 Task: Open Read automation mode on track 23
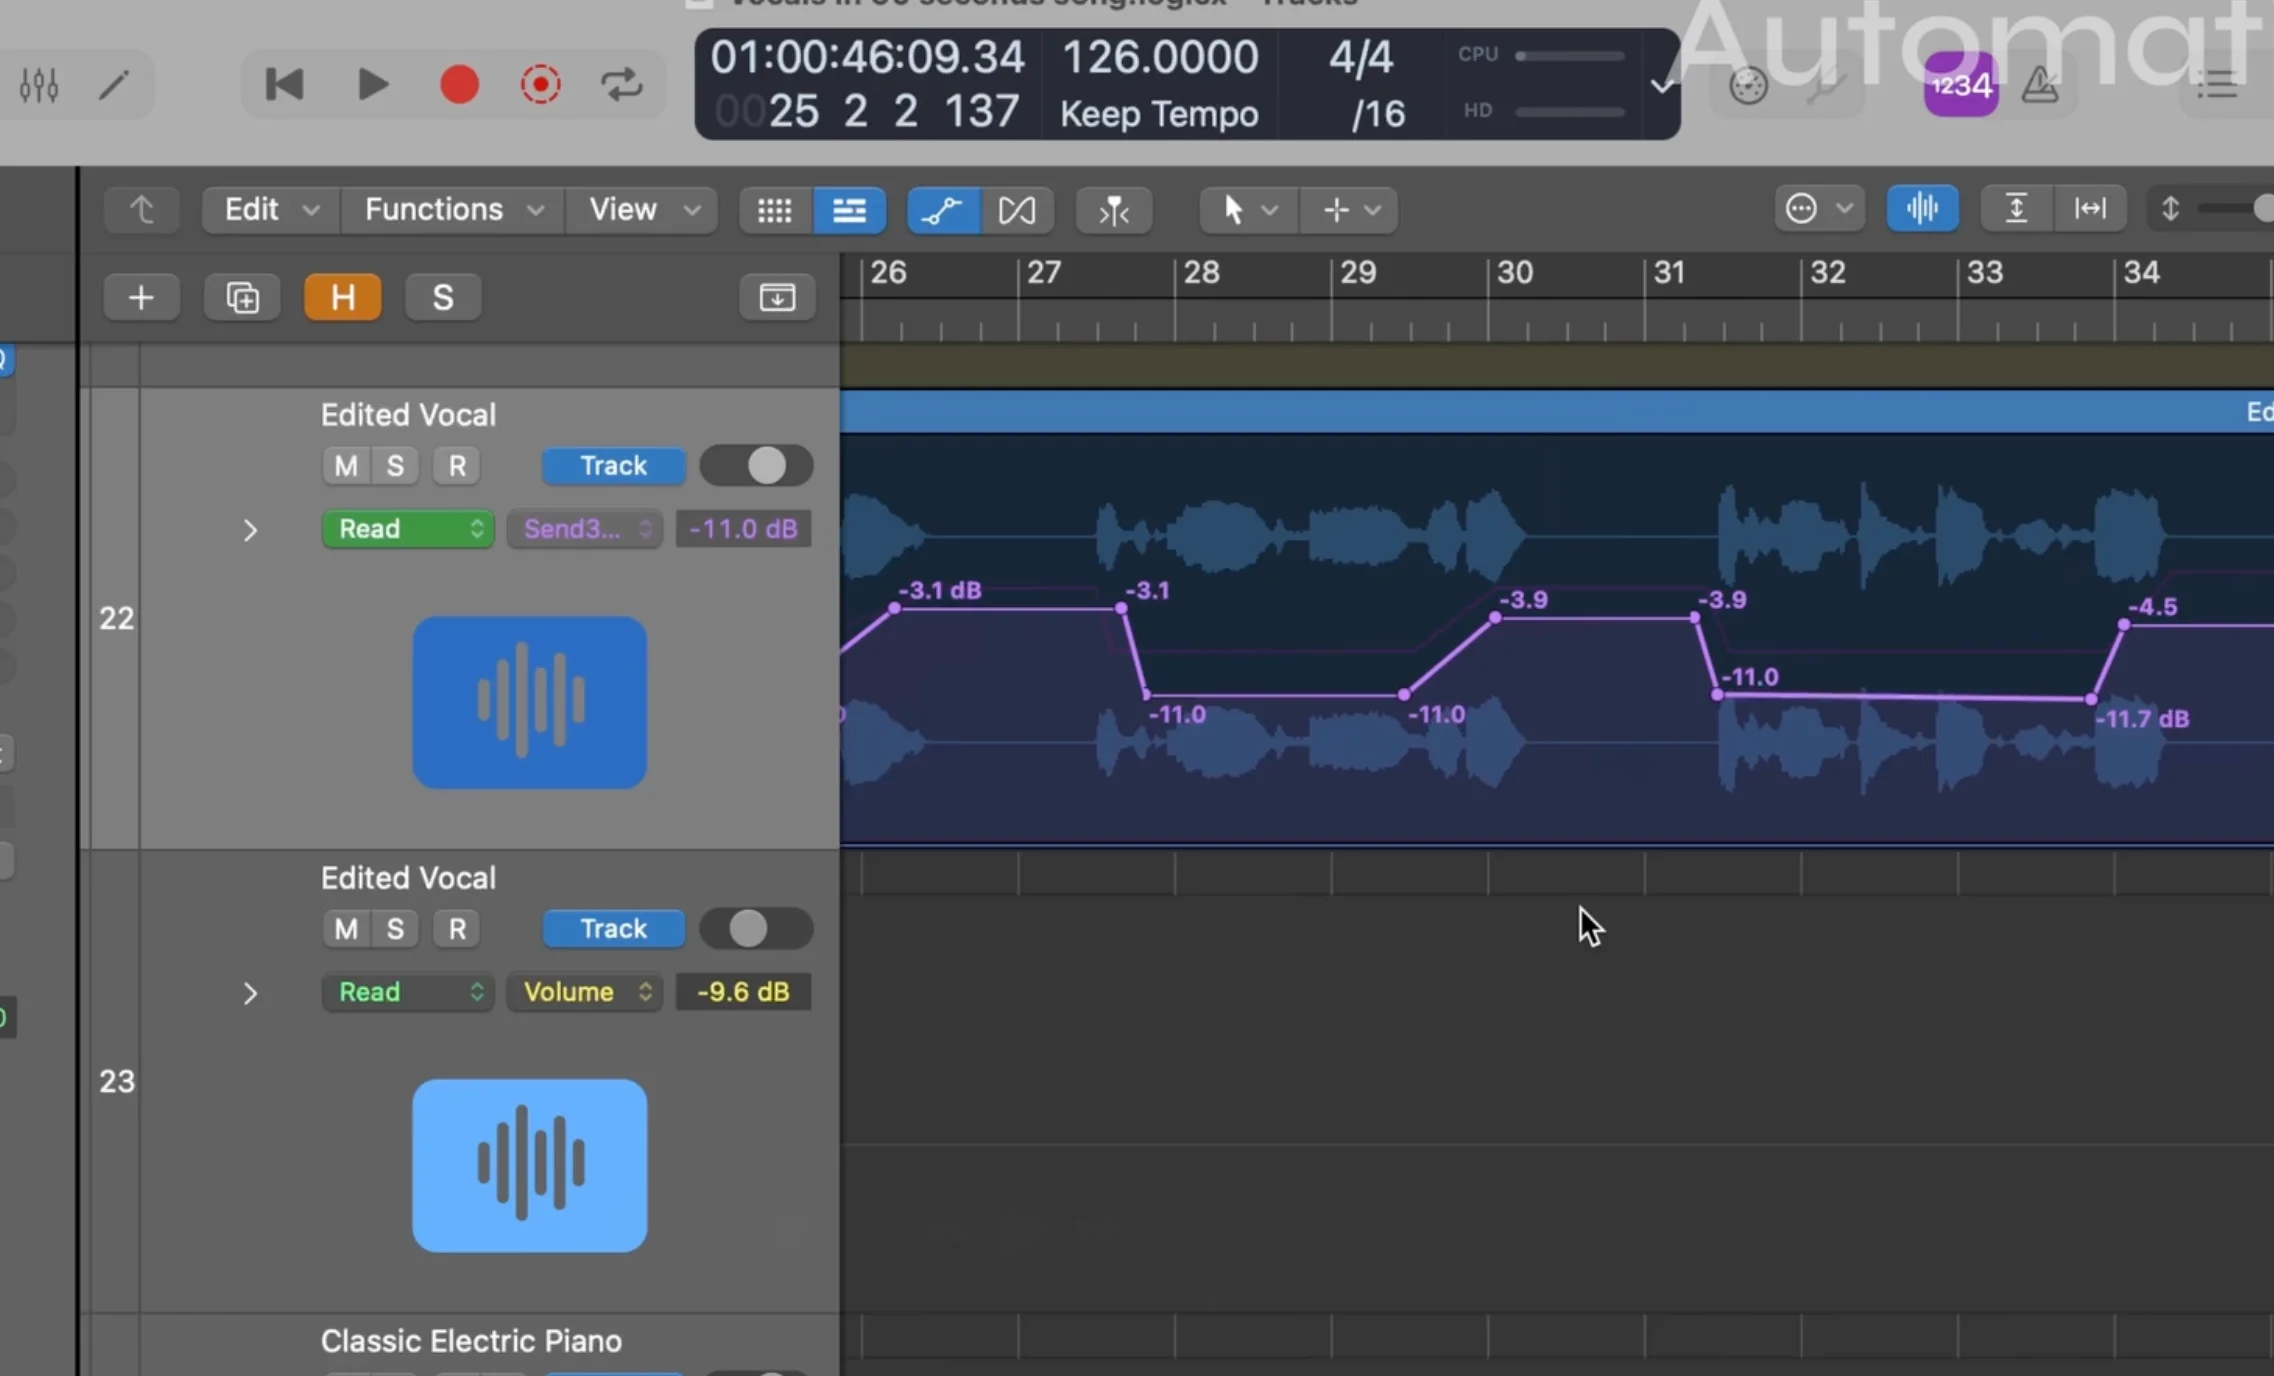pos(408,992)
